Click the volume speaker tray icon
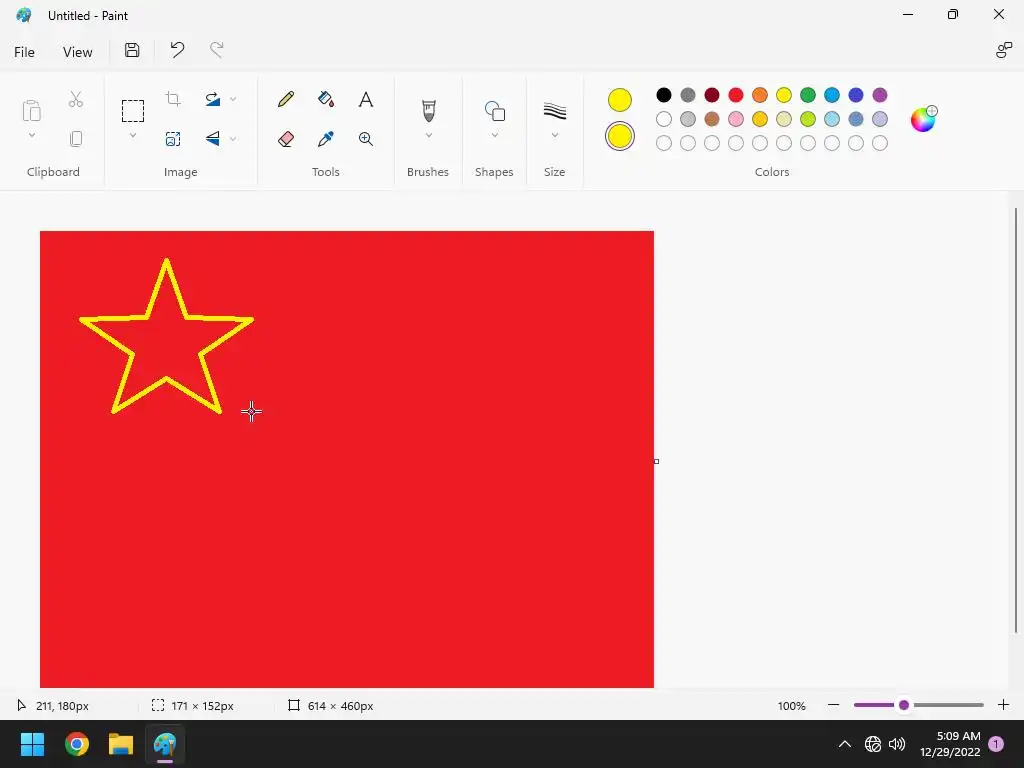 click(x=897, y=744)
